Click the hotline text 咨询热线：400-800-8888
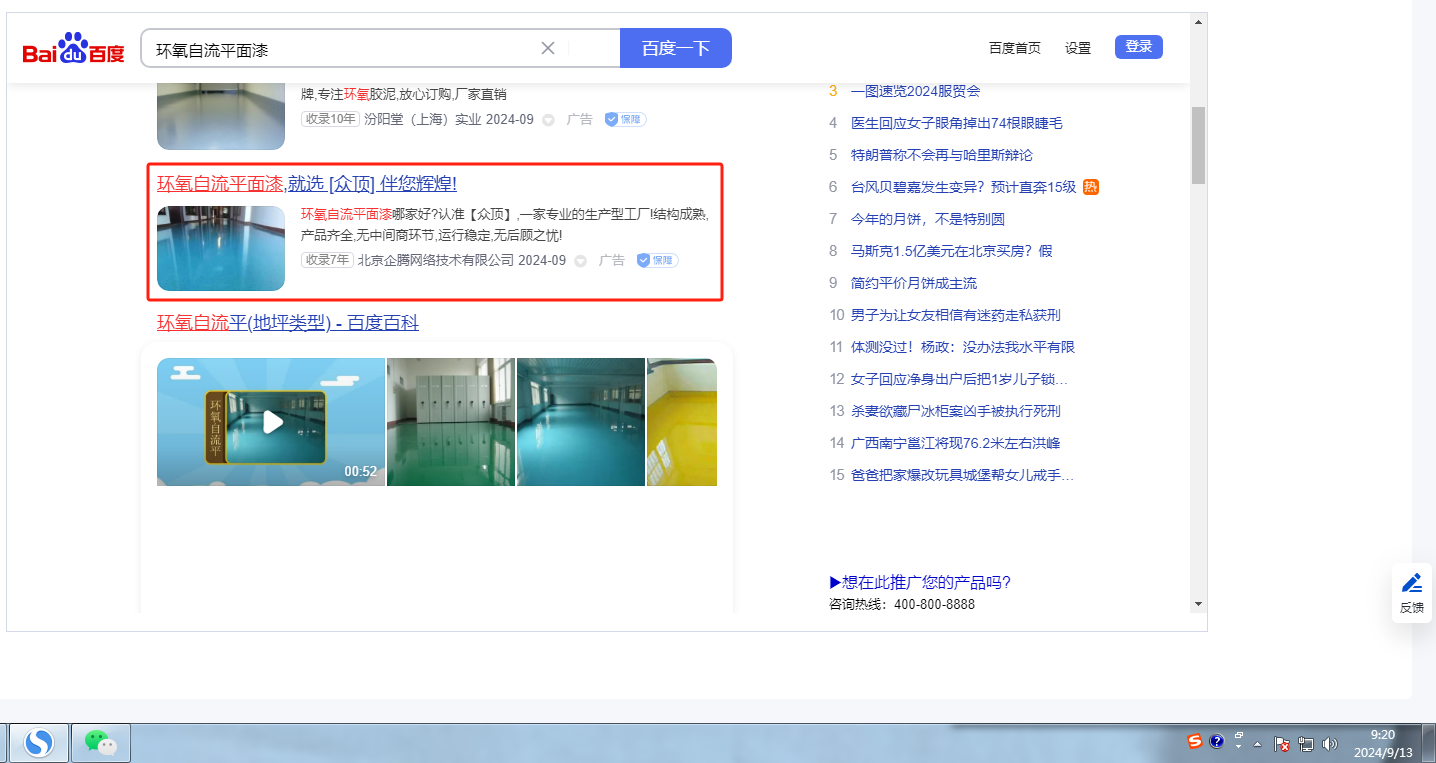 click(902, 604)
